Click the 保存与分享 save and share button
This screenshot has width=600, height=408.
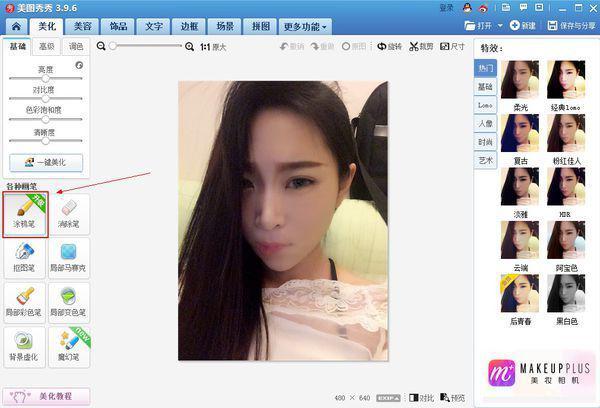point(567,25)
